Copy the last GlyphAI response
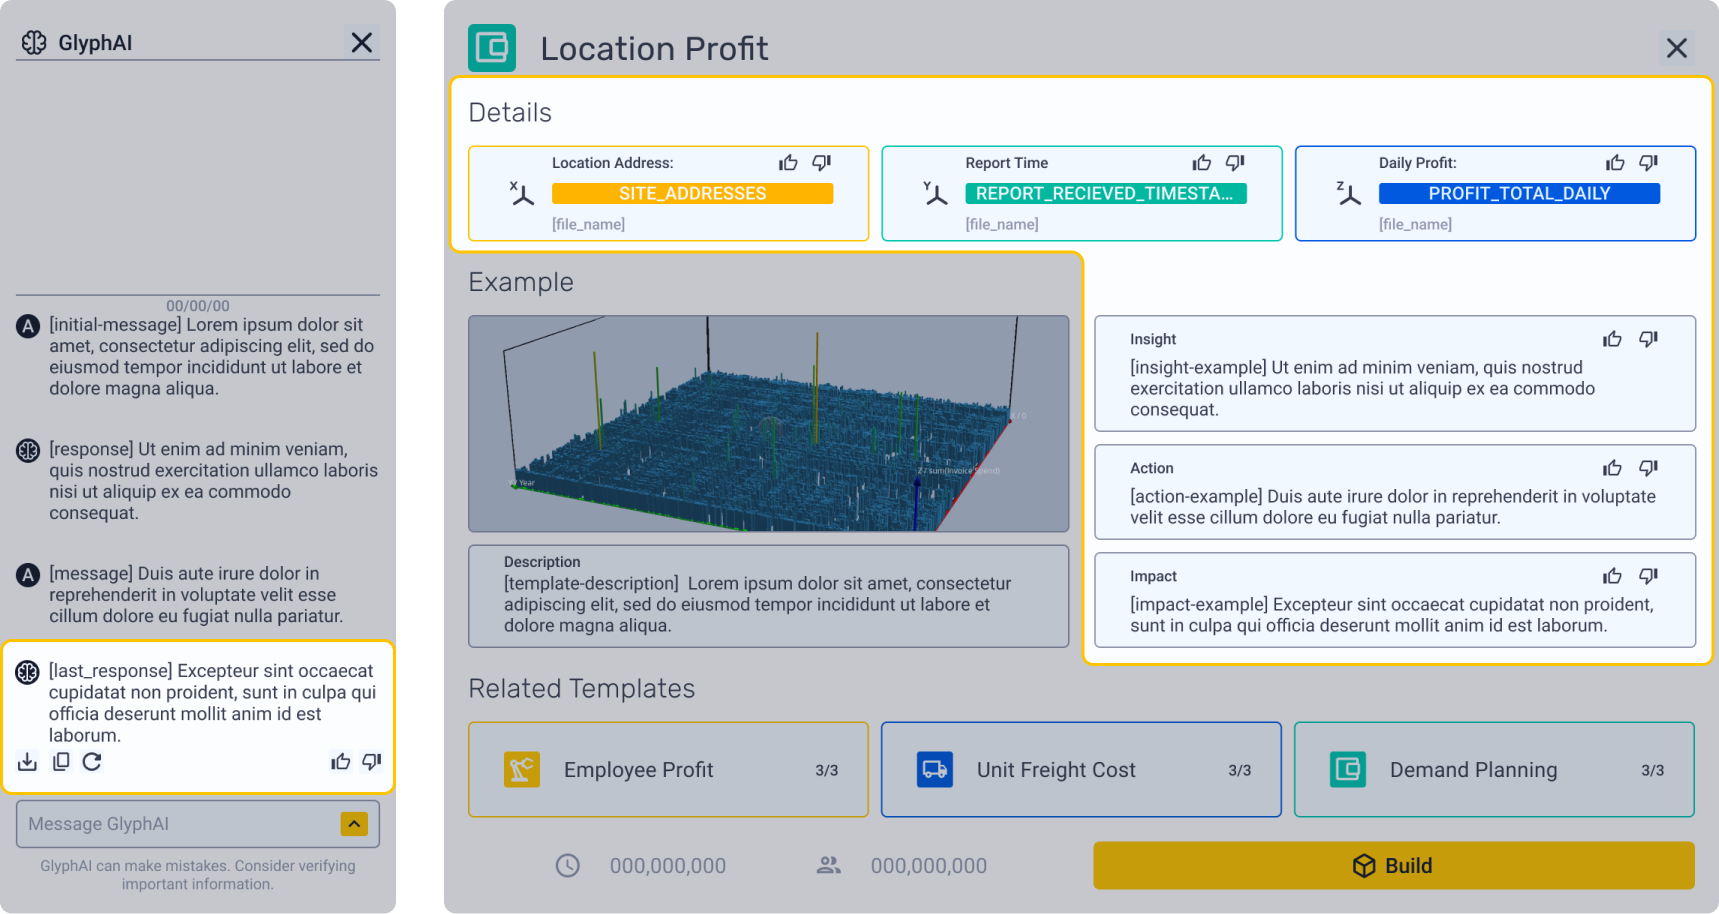 (60, 761)
